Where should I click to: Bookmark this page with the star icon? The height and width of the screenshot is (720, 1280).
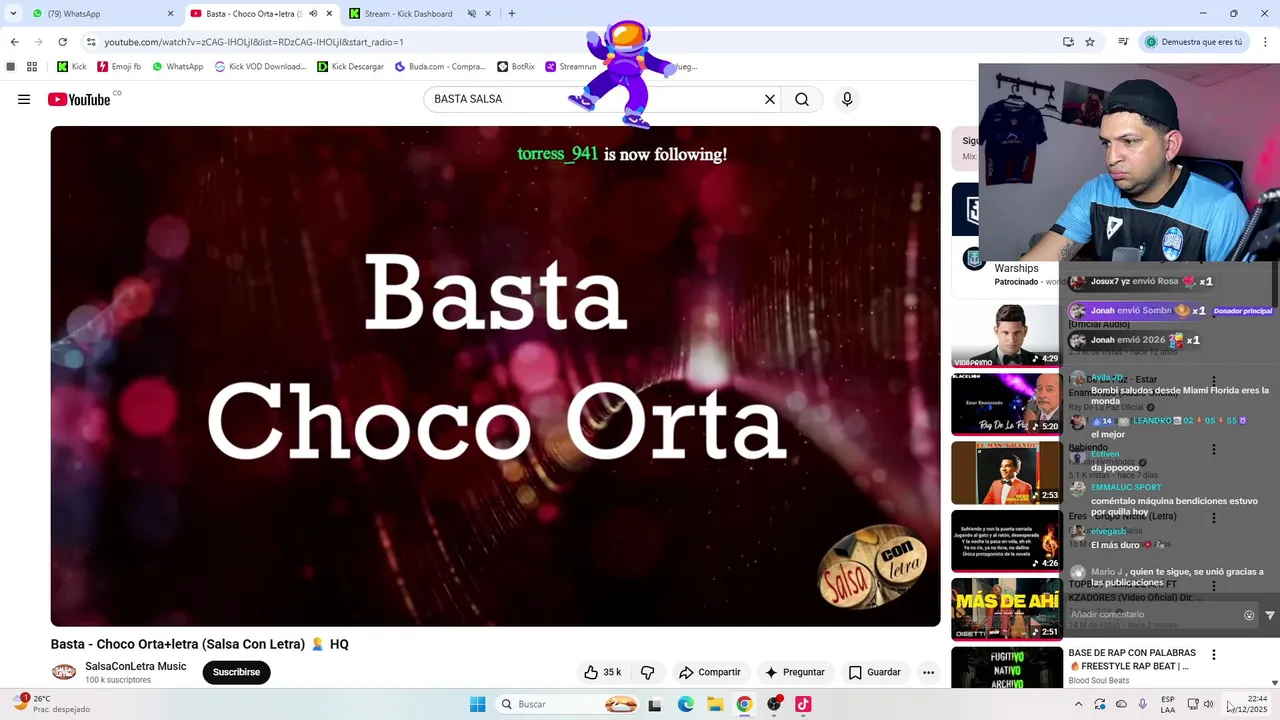(1090, 42)
